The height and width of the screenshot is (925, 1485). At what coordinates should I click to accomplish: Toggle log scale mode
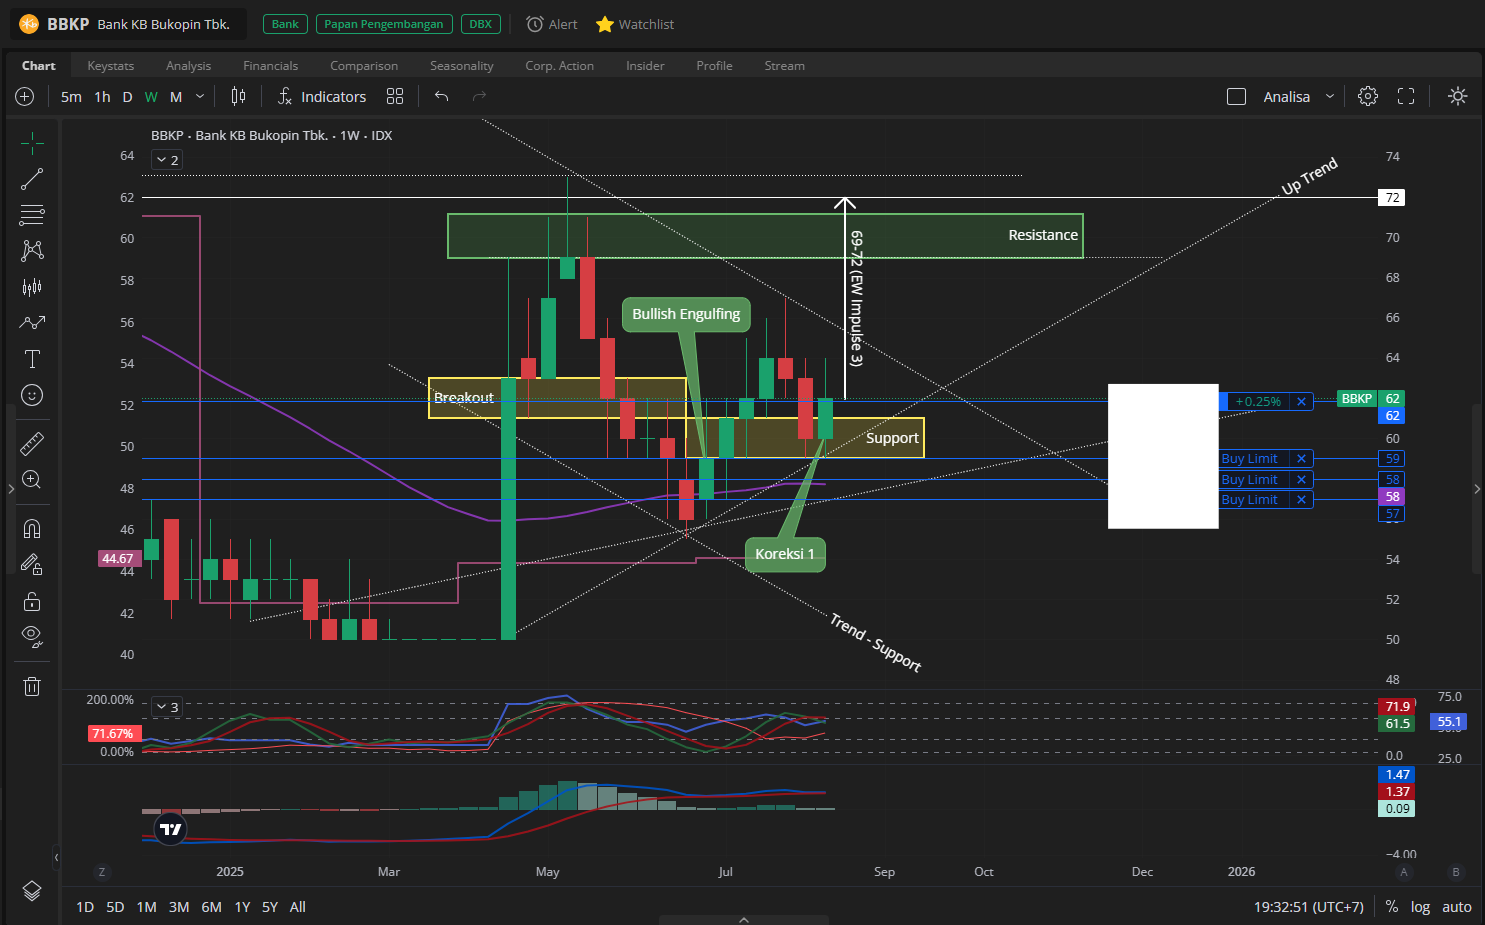[1420, 907]
